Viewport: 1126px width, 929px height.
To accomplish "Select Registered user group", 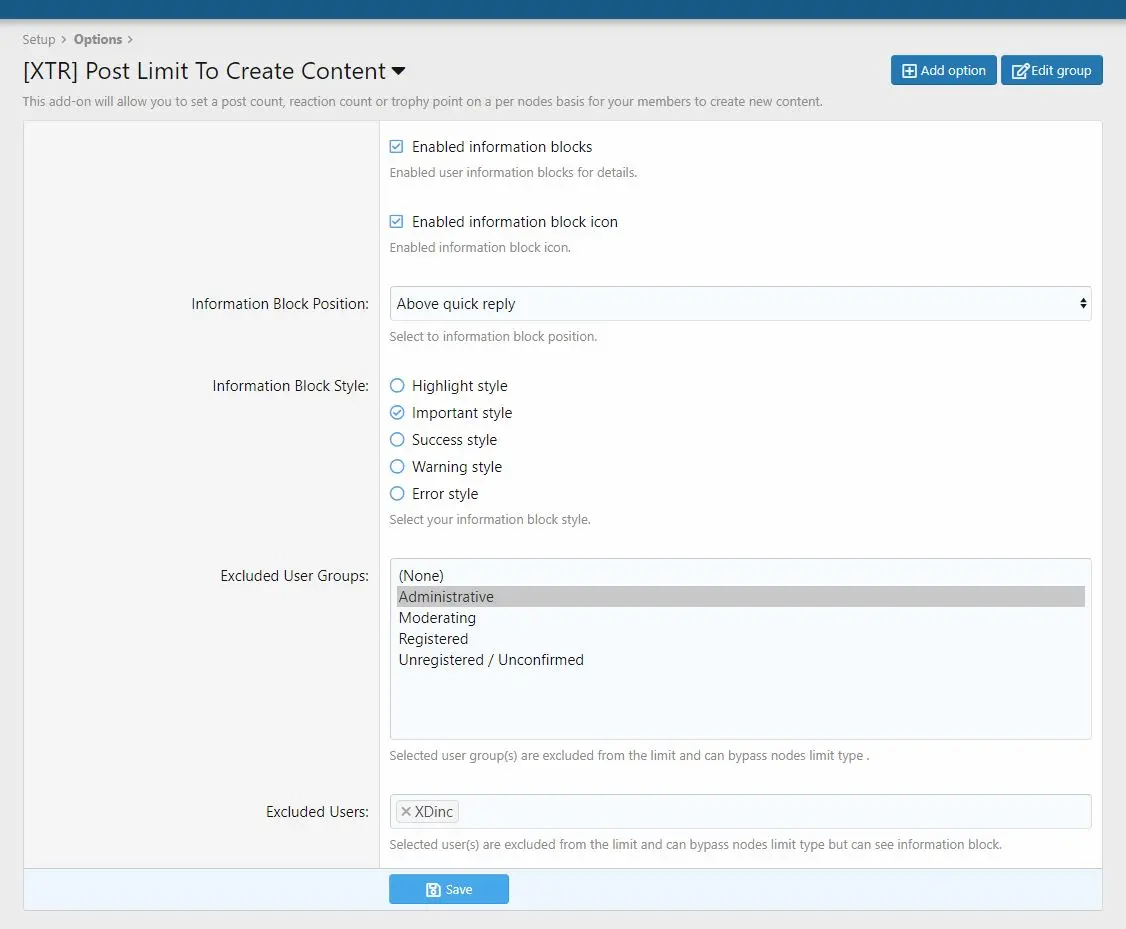I will (x=740, y=638).
